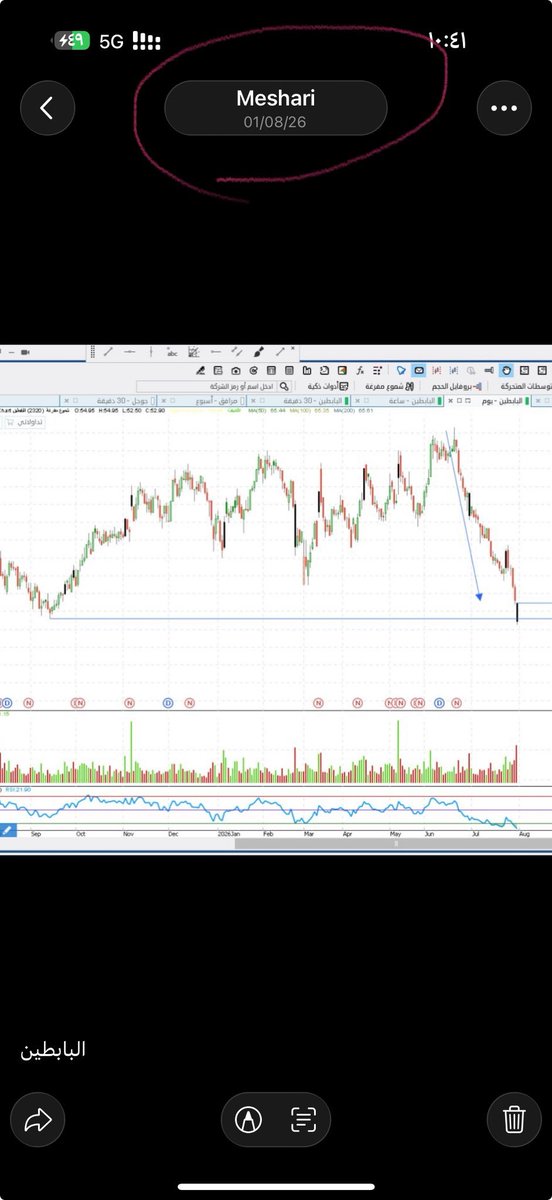Viewport: 552px width, 1200px height.
Task: Click the Aug label on time axis
Action: tap(524, 833)
